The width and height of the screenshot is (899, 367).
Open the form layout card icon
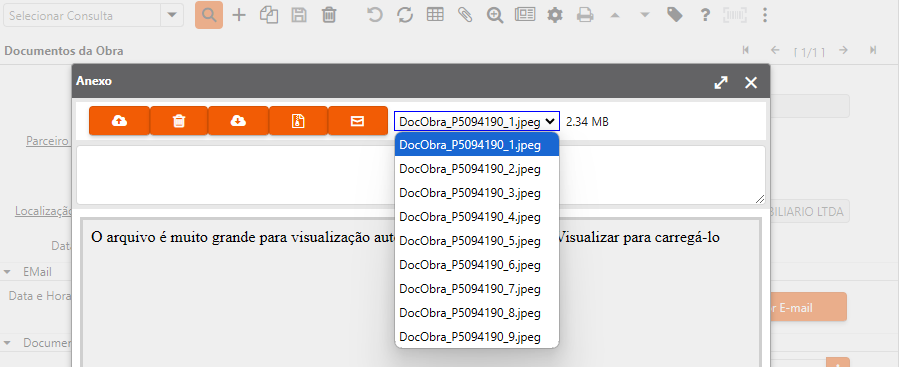coord(525,15)
